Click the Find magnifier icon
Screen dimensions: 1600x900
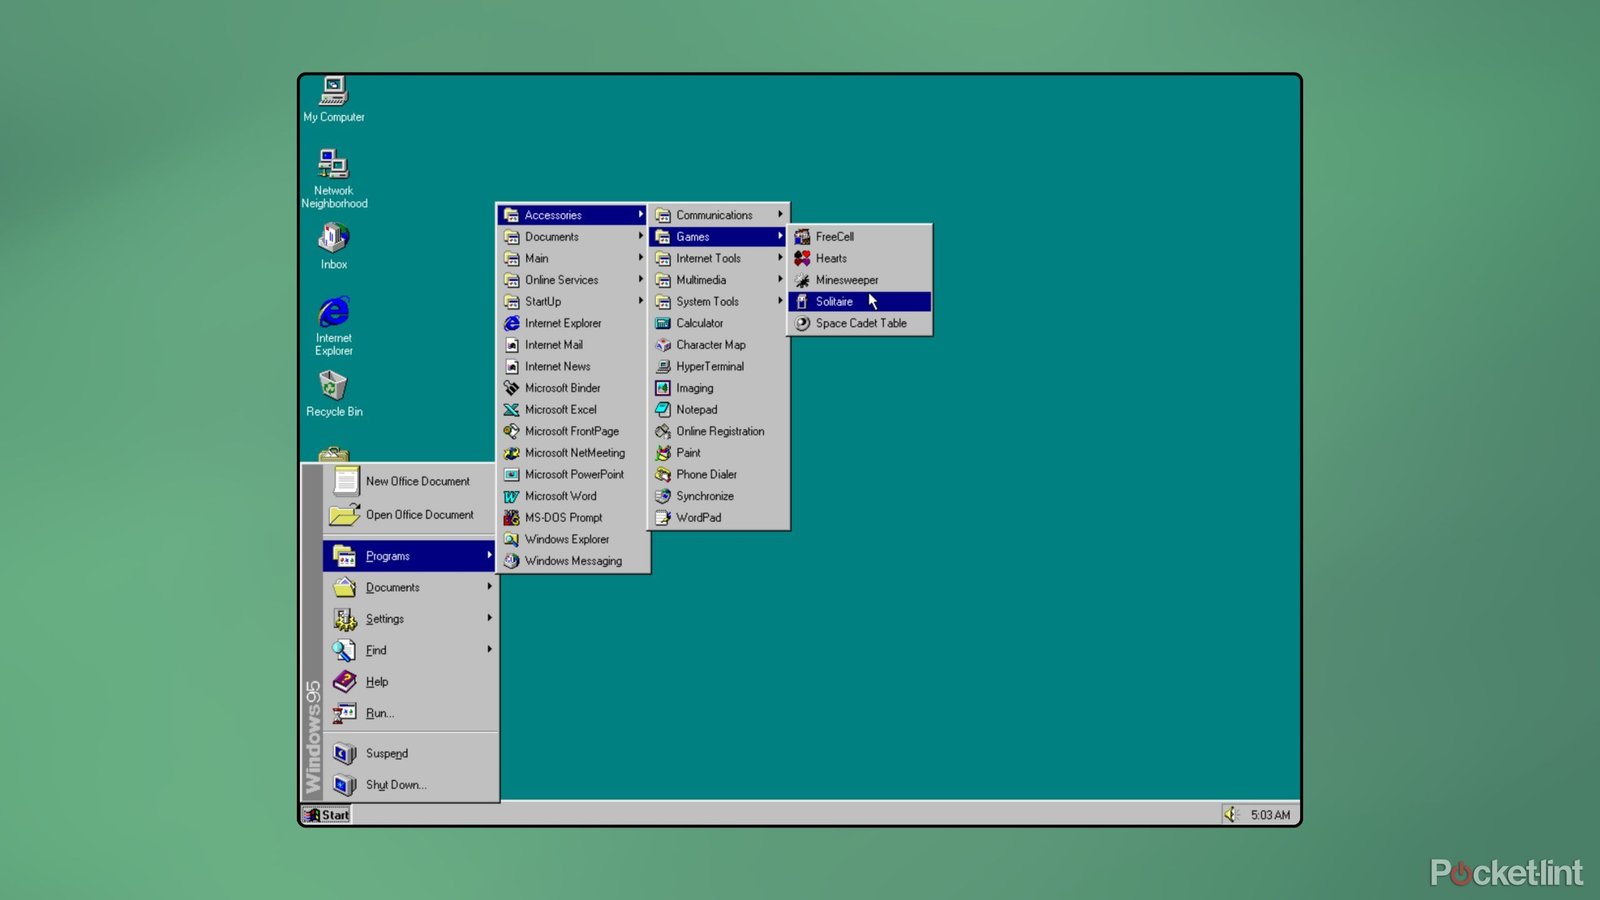point(344,650)
